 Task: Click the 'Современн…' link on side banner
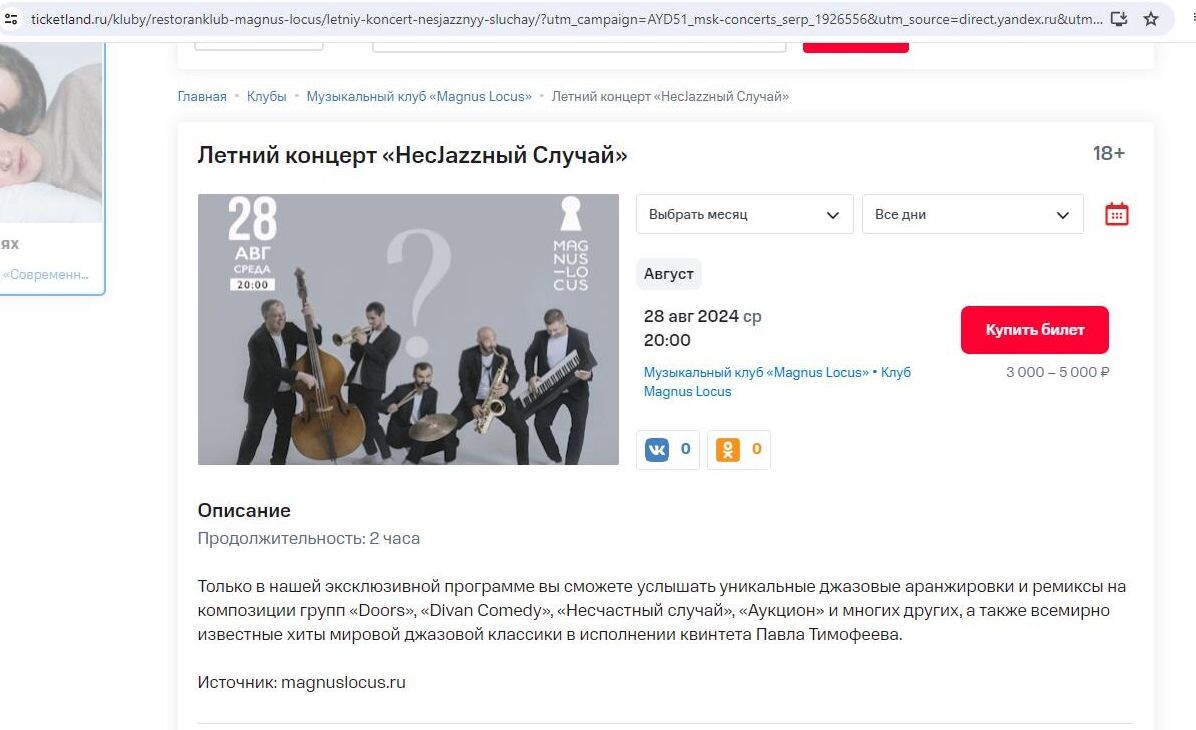[x=46, y=275]
